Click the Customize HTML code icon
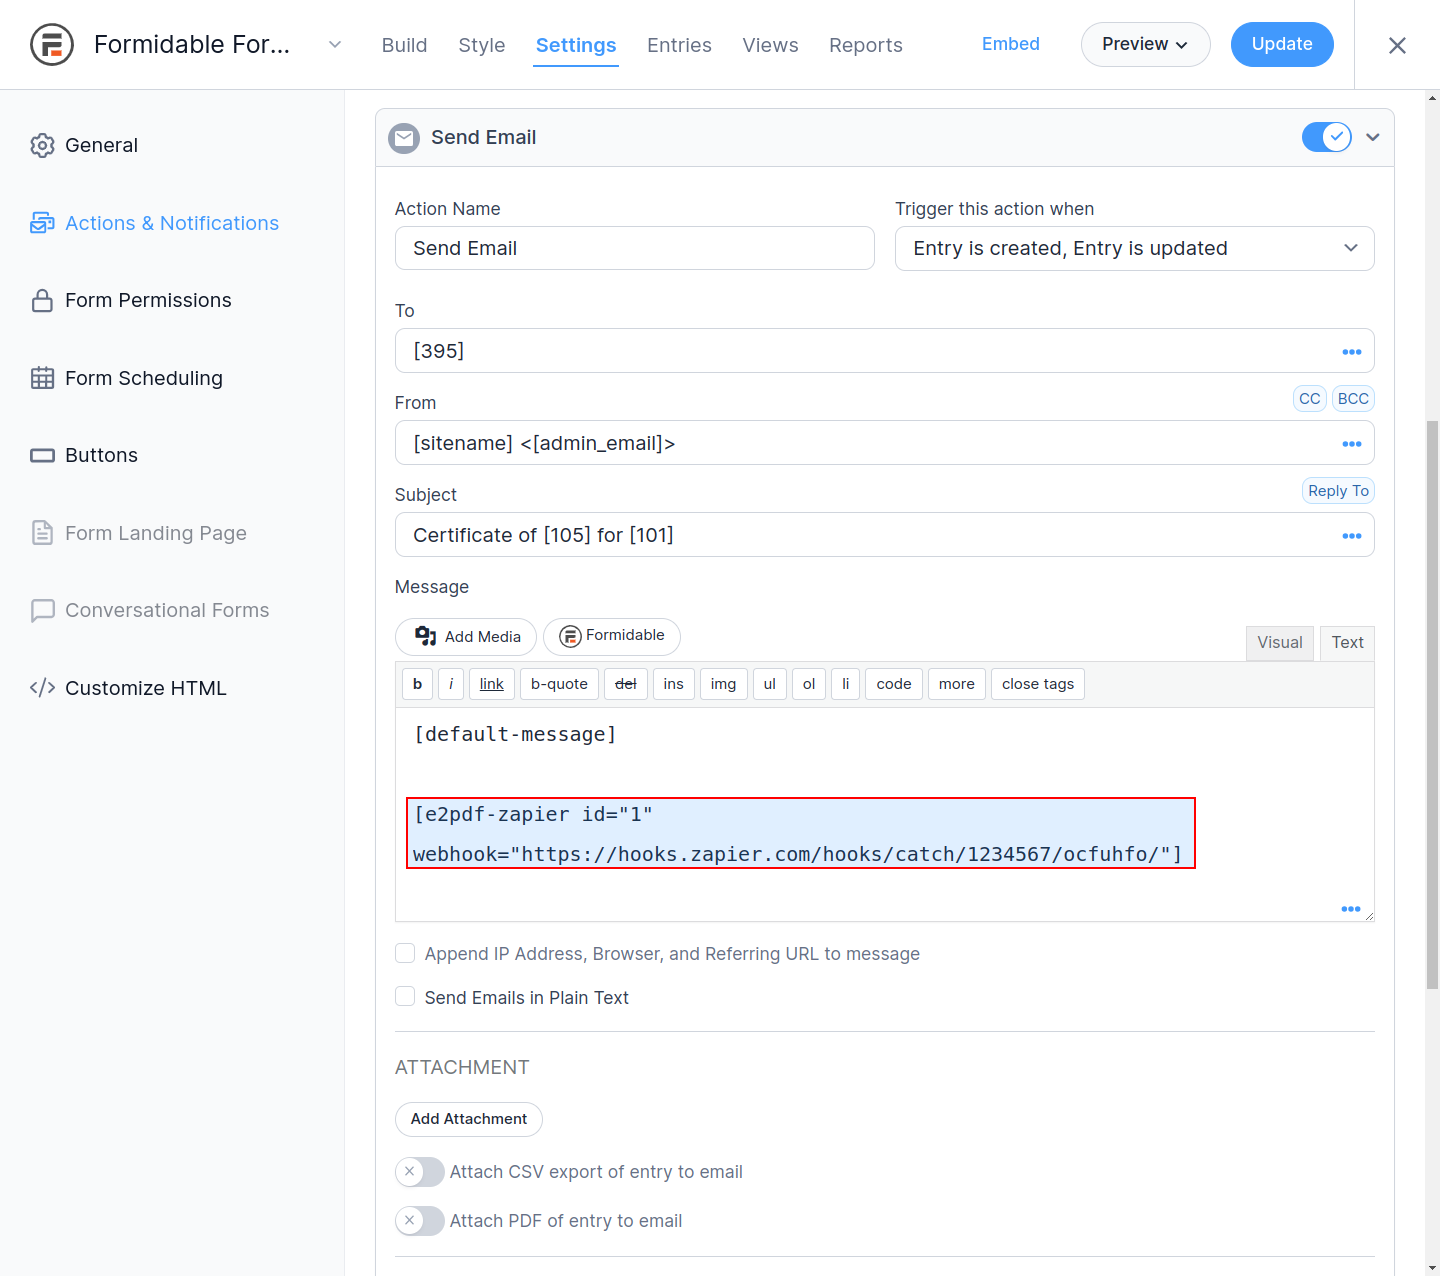The image size is (1440, 1277). point(42,688)
